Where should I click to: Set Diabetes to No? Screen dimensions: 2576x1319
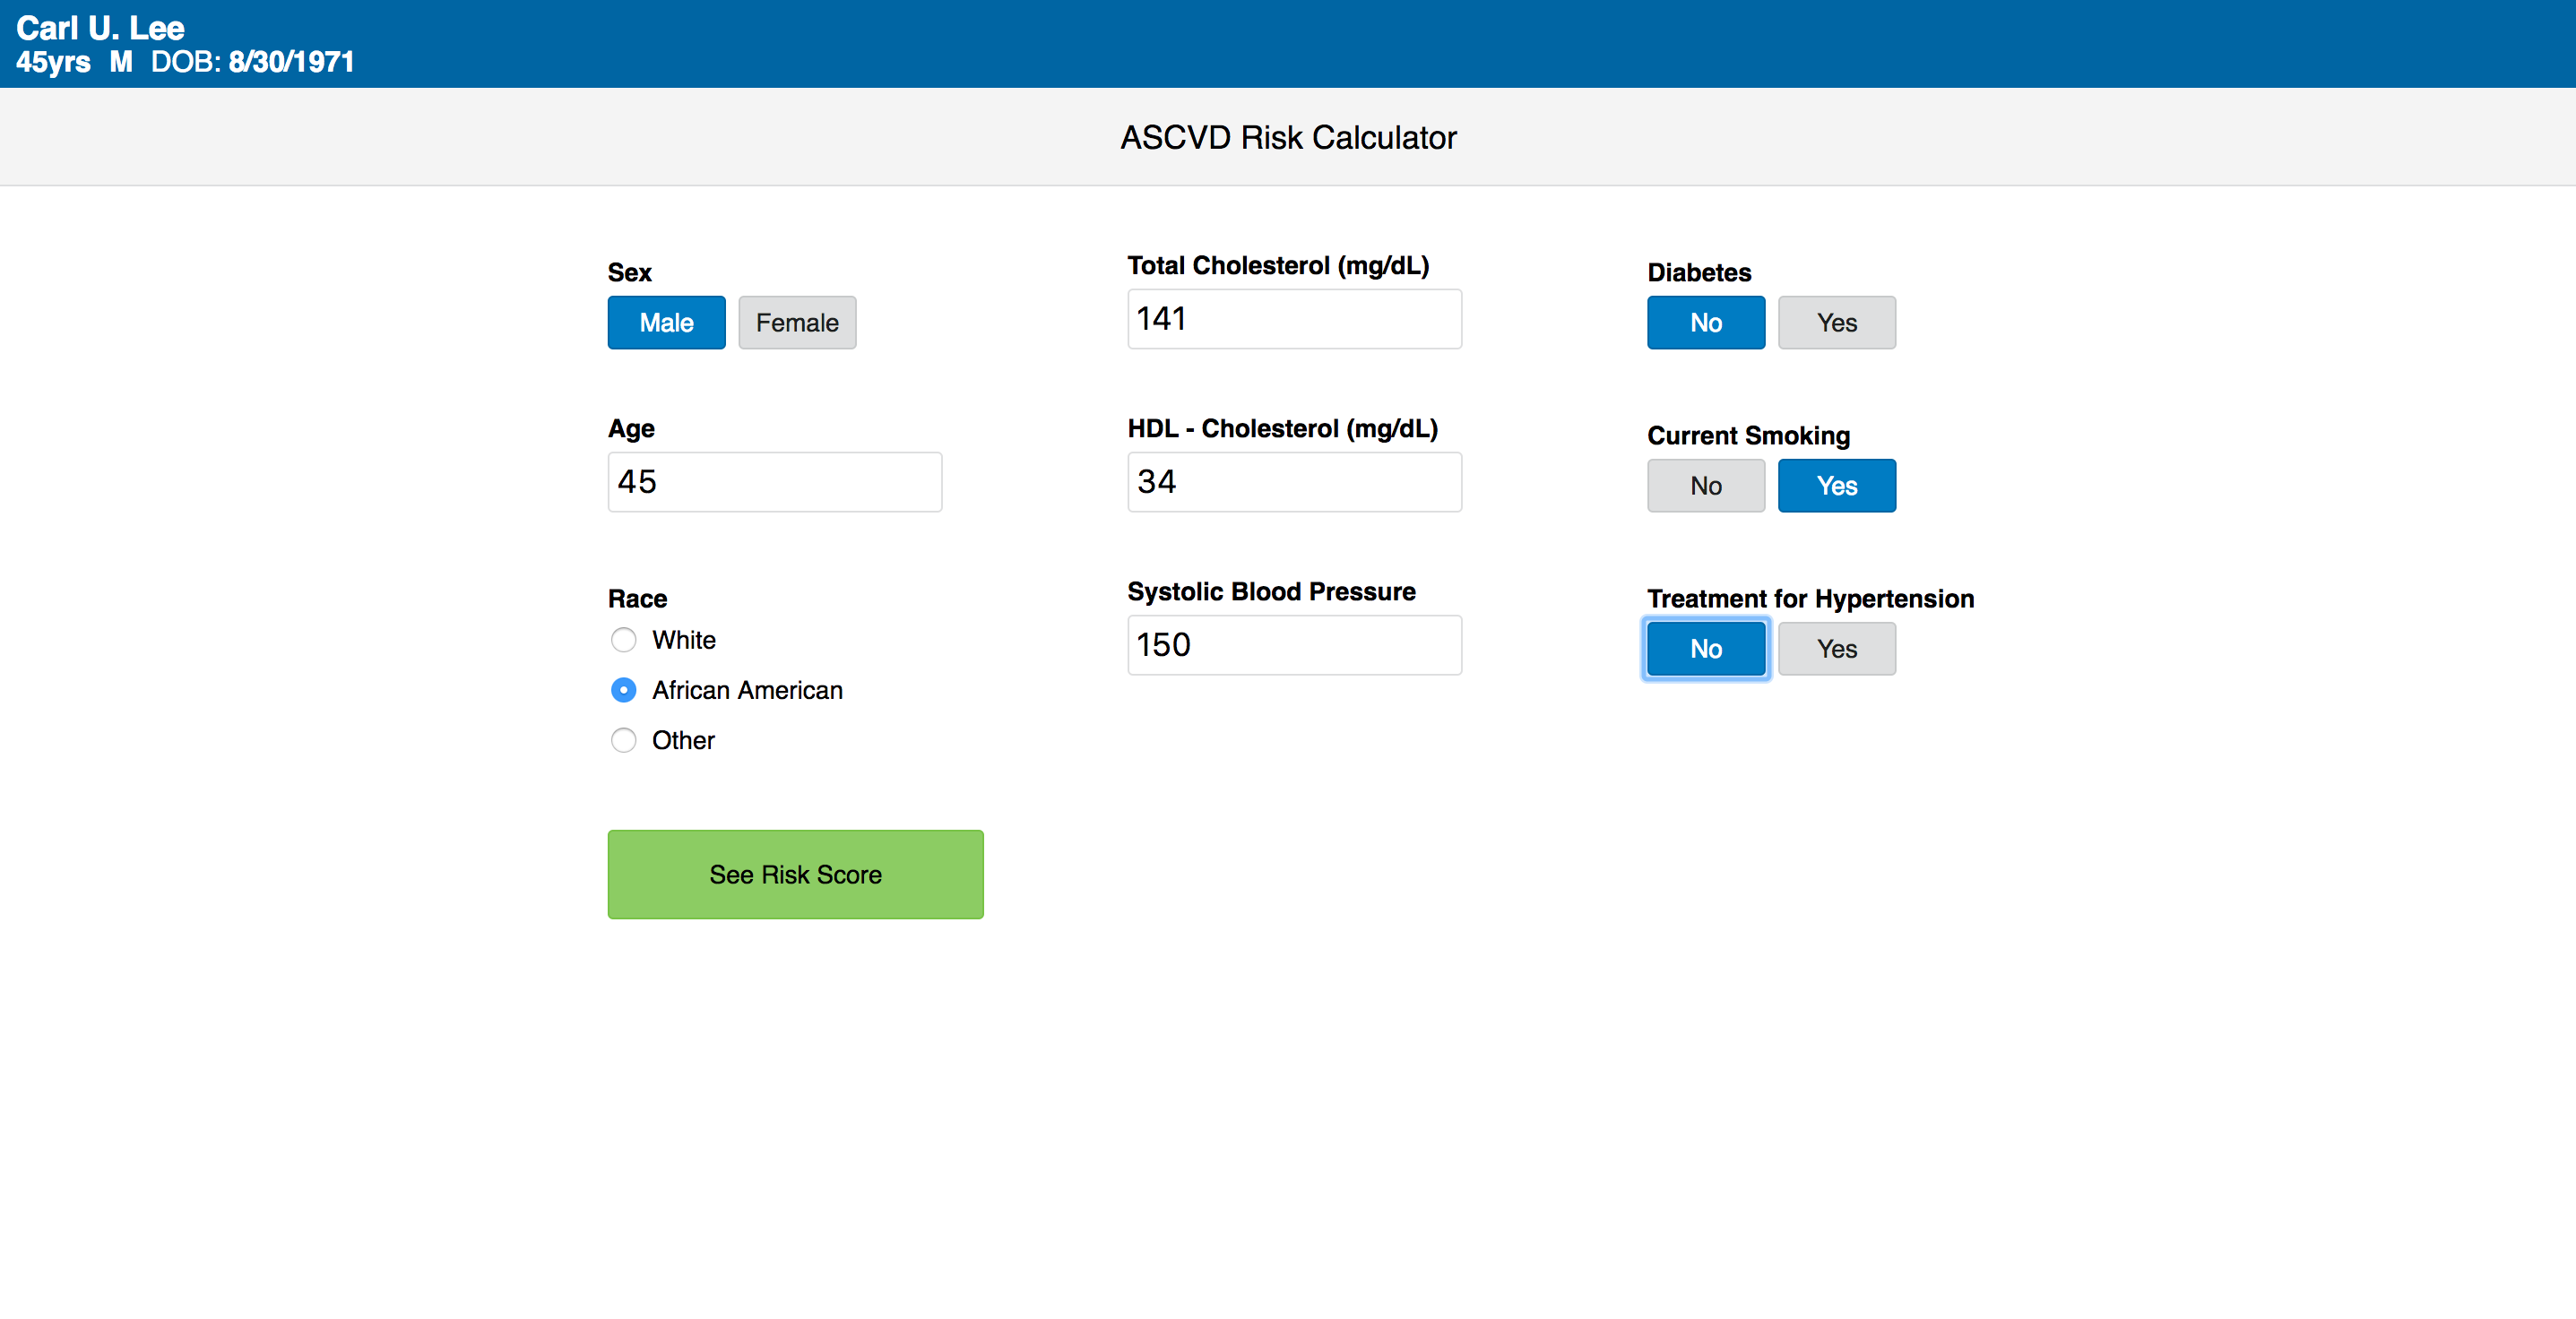(1705, 322)
